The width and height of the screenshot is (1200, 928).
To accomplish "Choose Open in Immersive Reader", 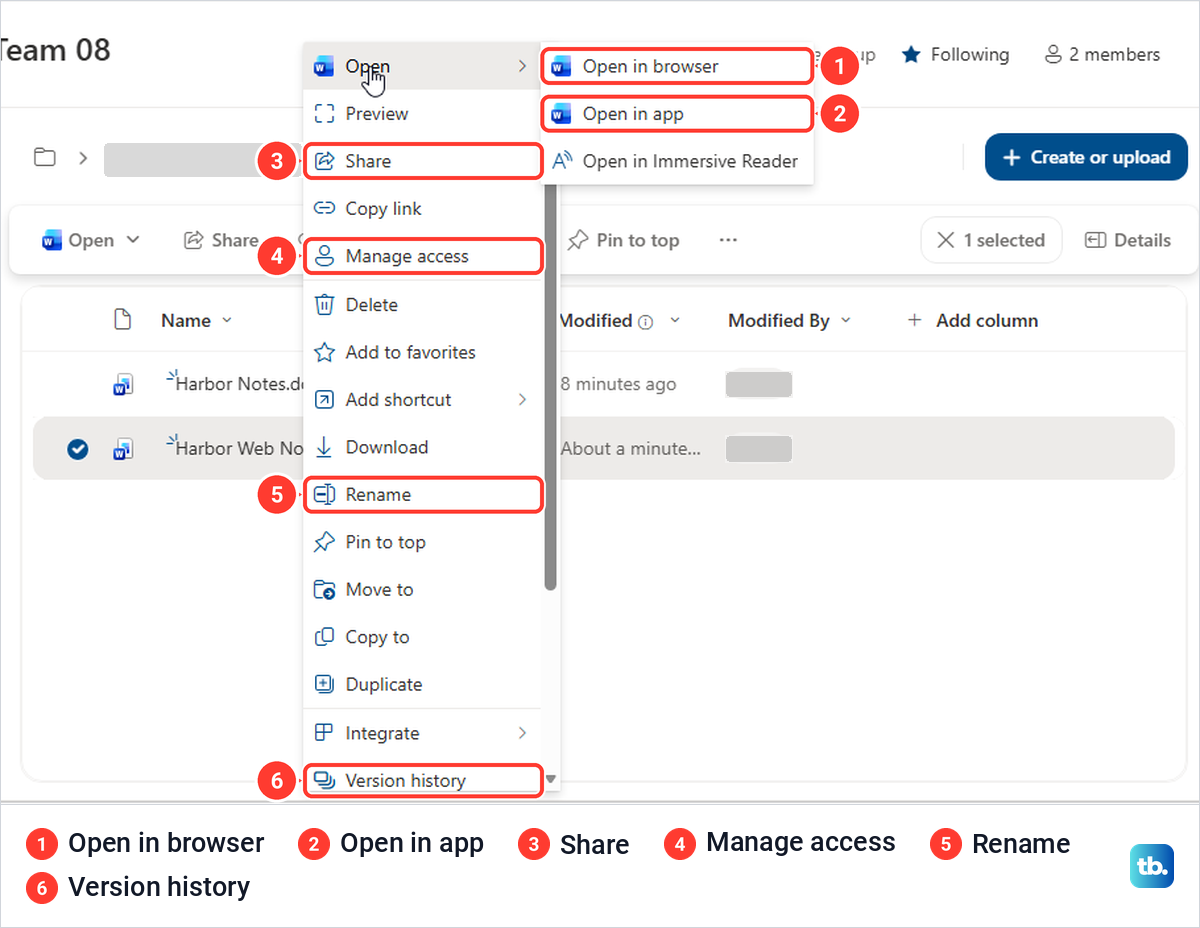I will tap(676, 161).
